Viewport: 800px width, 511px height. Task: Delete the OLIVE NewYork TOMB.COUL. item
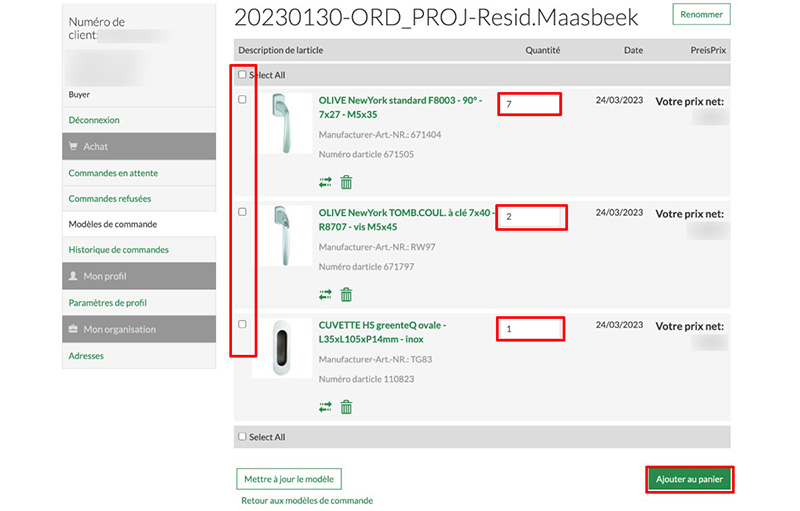click(x=347, y=294)
